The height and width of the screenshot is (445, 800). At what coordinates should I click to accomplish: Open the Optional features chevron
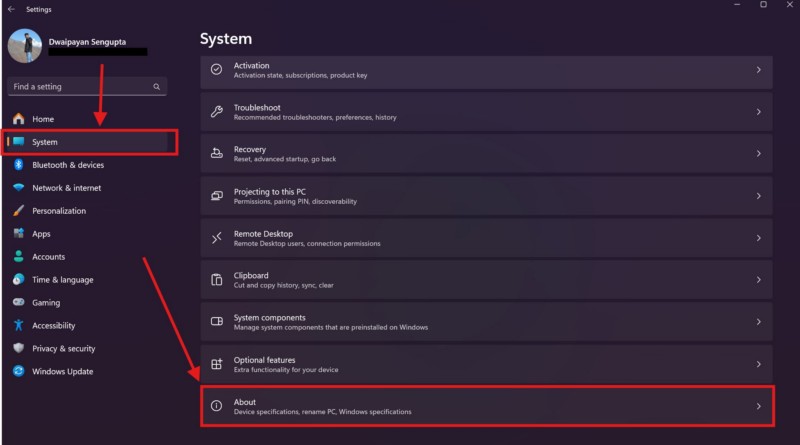point(758,364)
